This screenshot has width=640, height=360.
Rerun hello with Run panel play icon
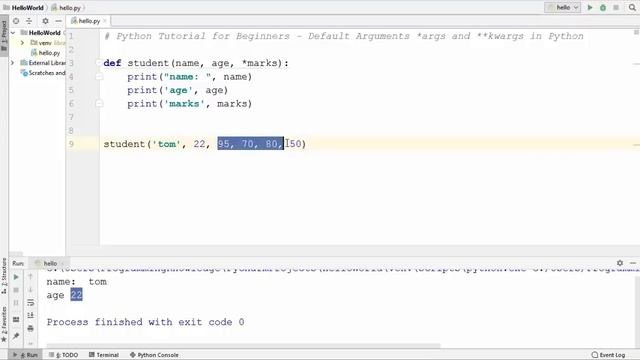click(16, 277)
